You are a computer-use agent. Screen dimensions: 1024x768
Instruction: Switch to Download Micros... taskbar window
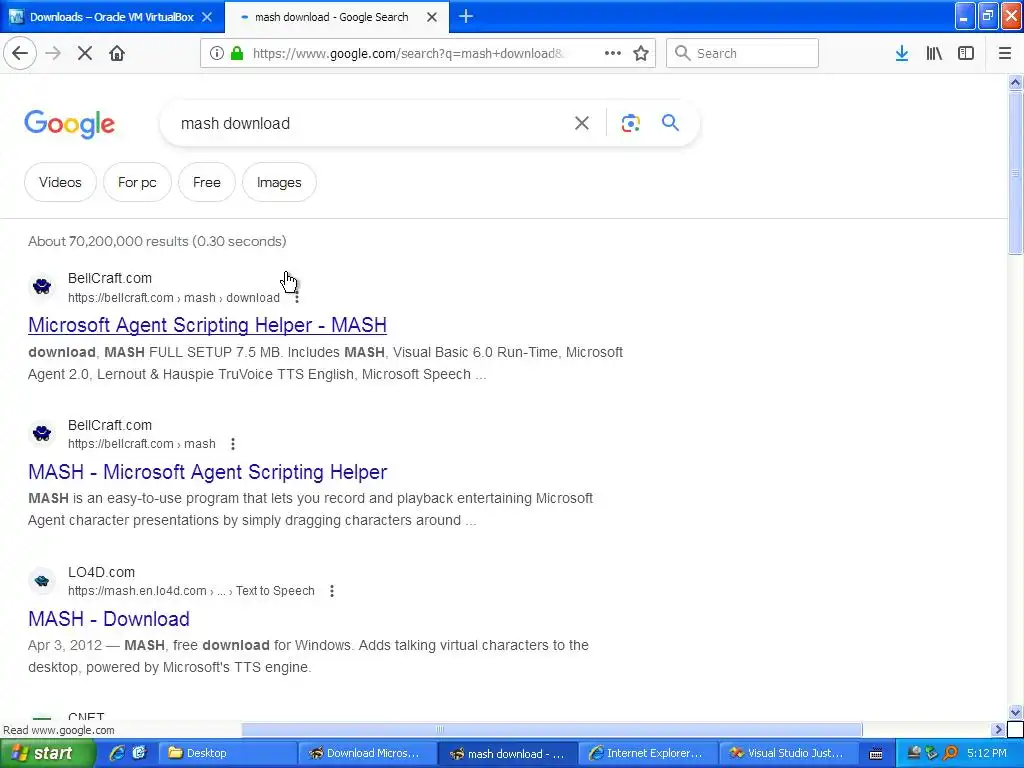(x=368, y=753)
